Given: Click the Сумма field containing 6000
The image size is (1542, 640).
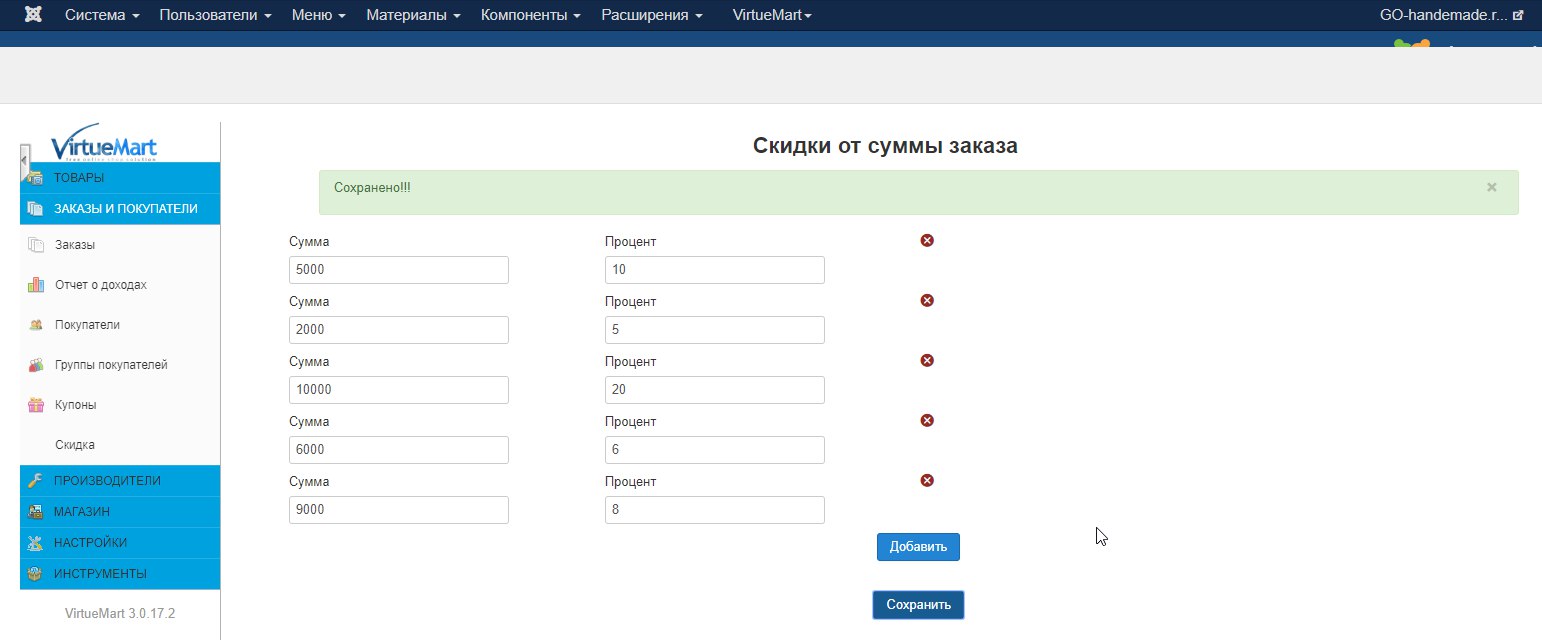Looking at the screenshot, I should pos(399,450).
